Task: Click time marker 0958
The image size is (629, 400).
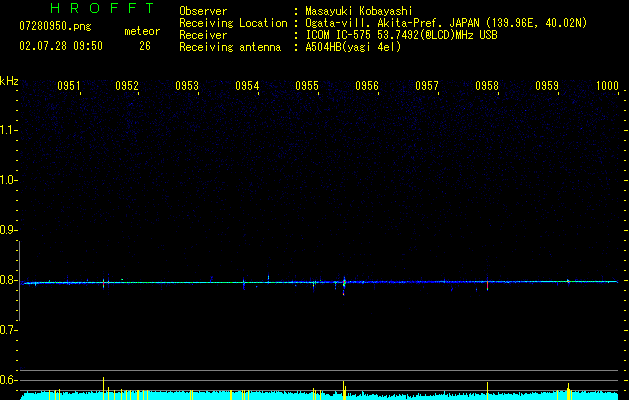Action: coord(487,86)
